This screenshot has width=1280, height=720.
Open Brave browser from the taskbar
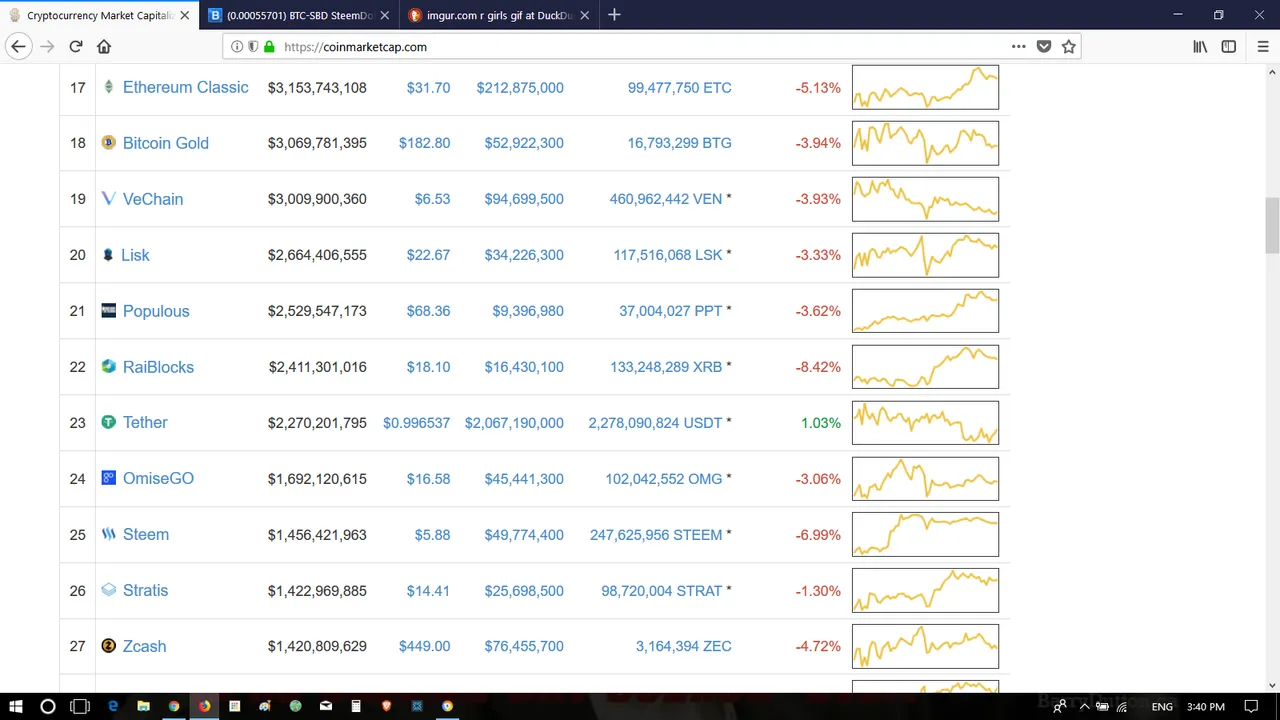pyautogui.click(x=387, y=706)
